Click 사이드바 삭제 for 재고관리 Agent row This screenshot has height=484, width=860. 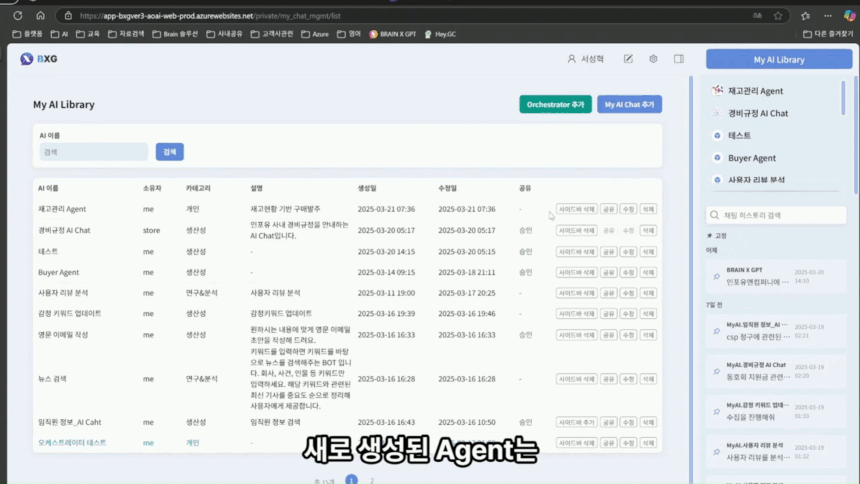click(576, 209)
